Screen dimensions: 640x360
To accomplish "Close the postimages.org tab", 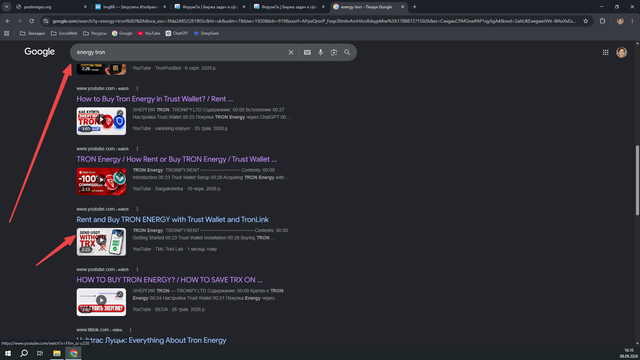I will 85,7.
